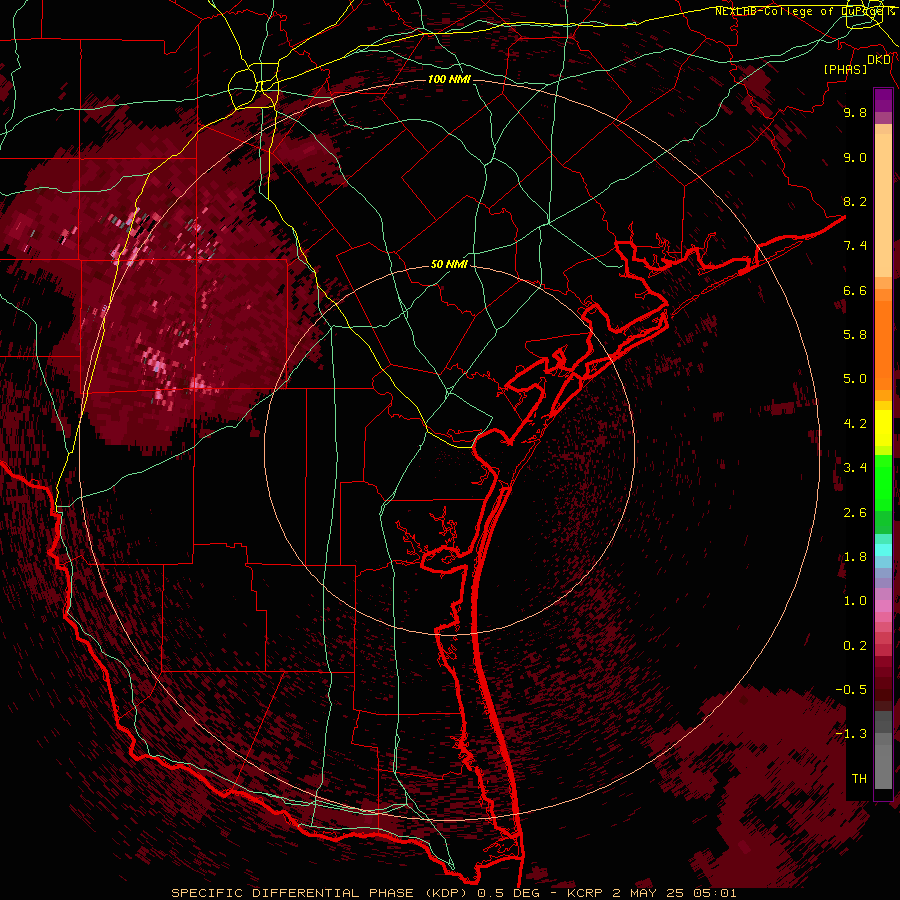
Task: Click the 9.8 scale value
Action: (855, 112)
